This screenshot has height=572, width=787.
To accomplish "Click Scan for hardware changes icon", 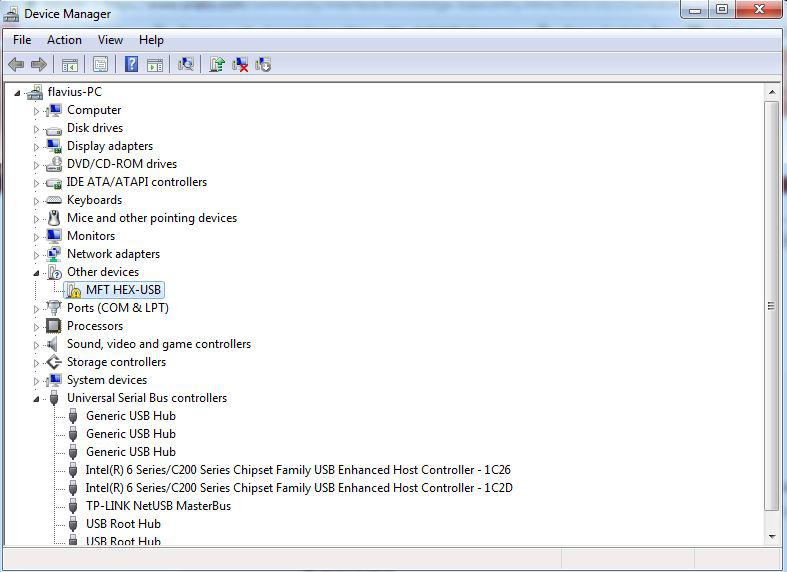I will [x=186, y=64].
